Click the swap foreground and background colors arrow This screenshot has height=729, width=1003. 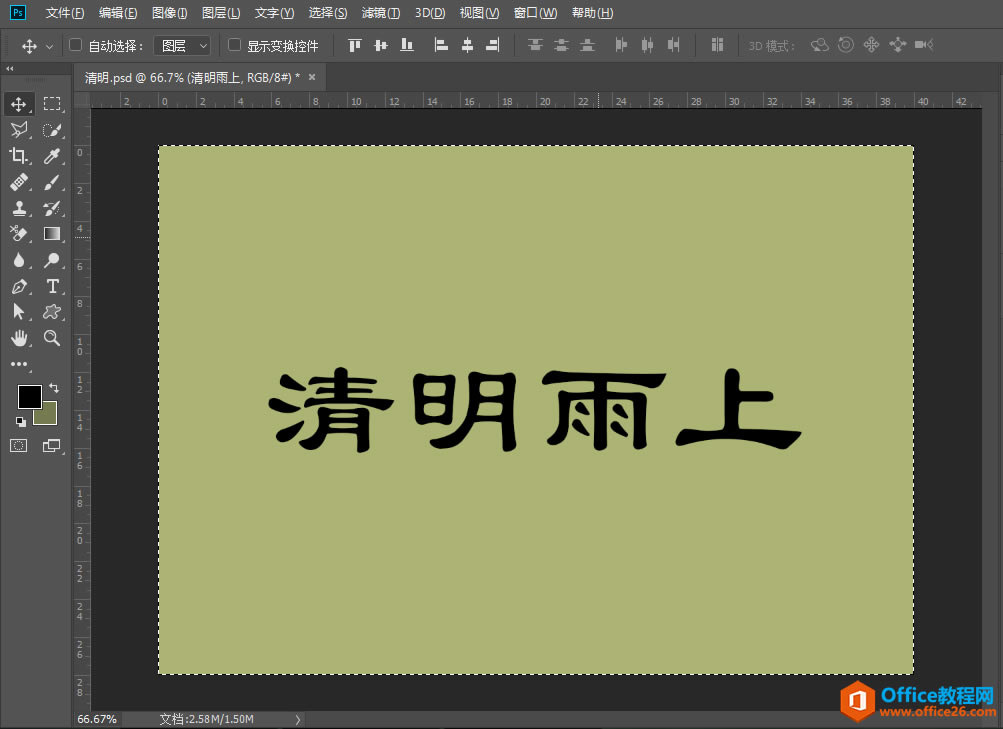tap(54, 388)
